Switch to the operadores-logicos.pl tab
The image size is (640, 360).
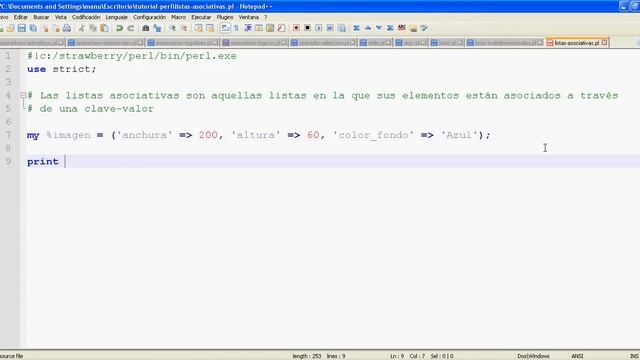pyautogui.click(x=255, y=43)
